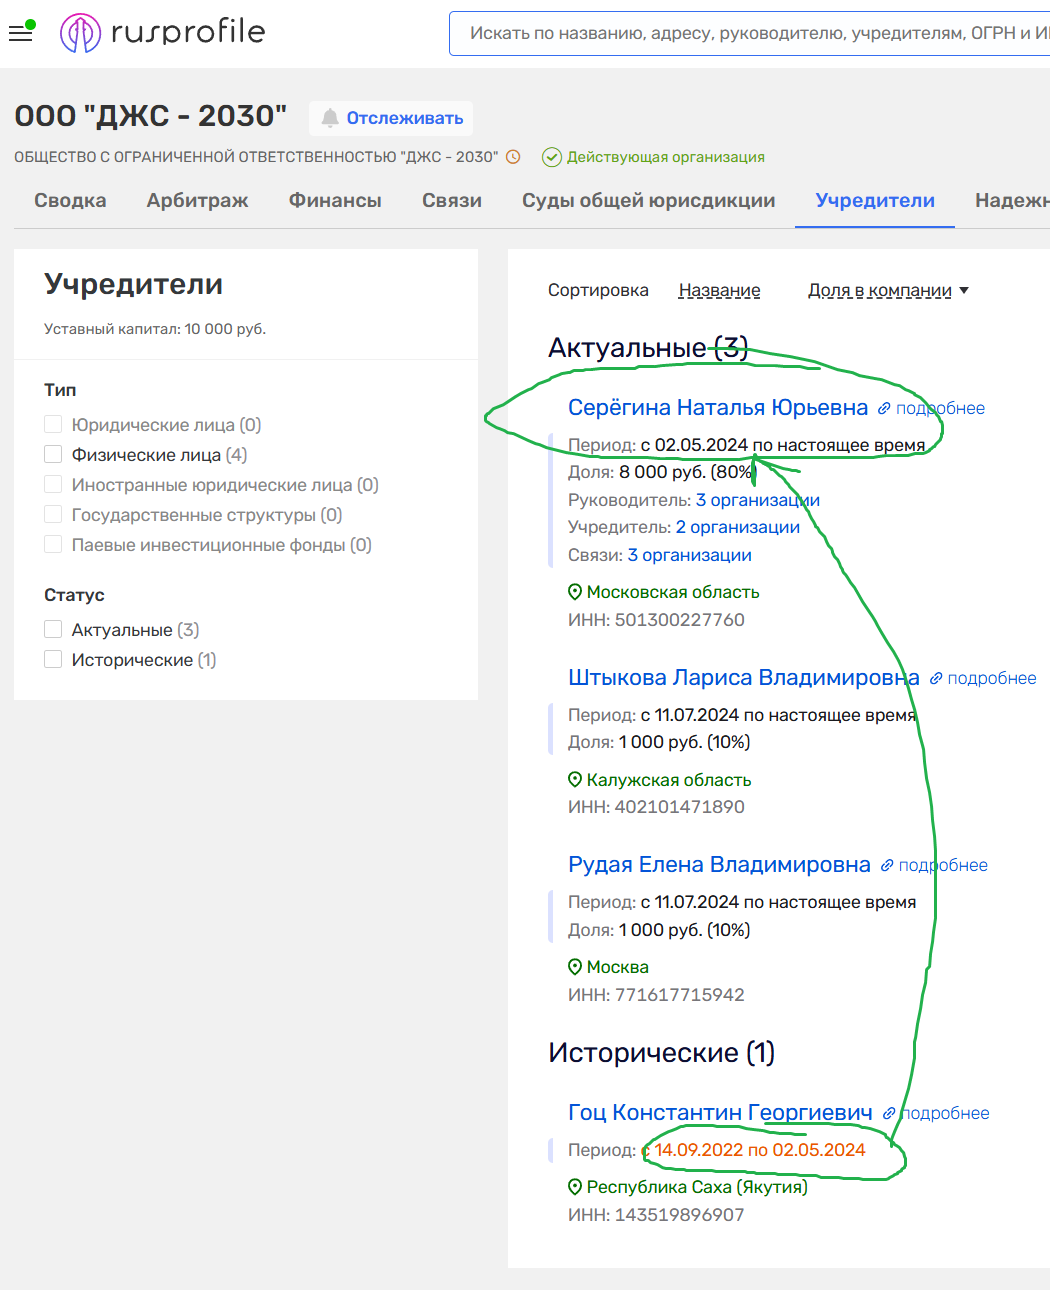
Task: Click the location pin beside Московская область
Action: pyautogui.click(x=575, y=592)
